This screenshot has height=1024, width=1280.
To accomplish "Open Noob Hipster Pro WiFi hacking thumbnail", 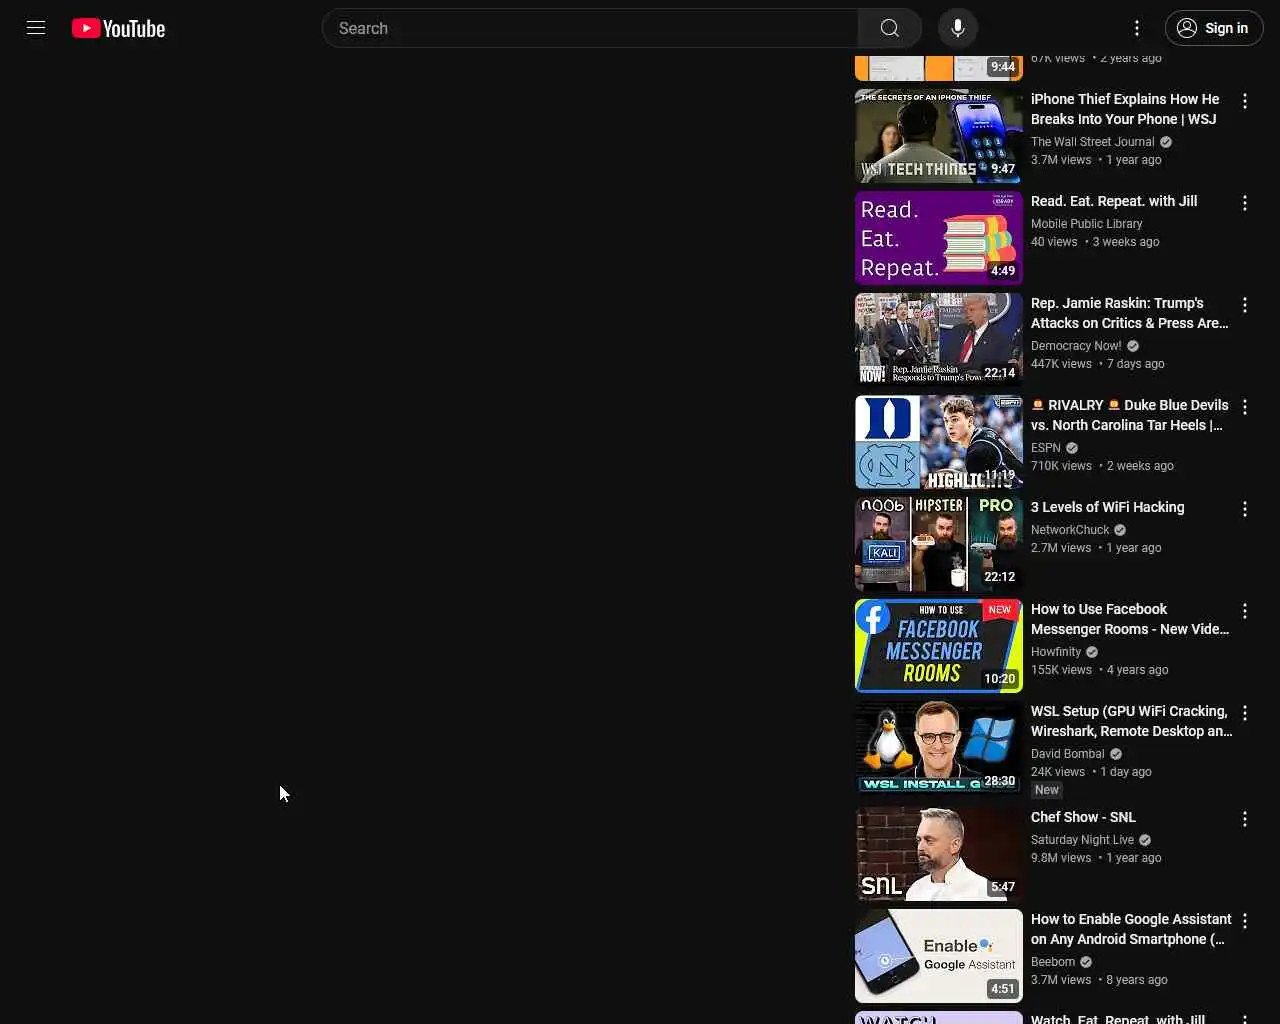I will click(939, 544).
